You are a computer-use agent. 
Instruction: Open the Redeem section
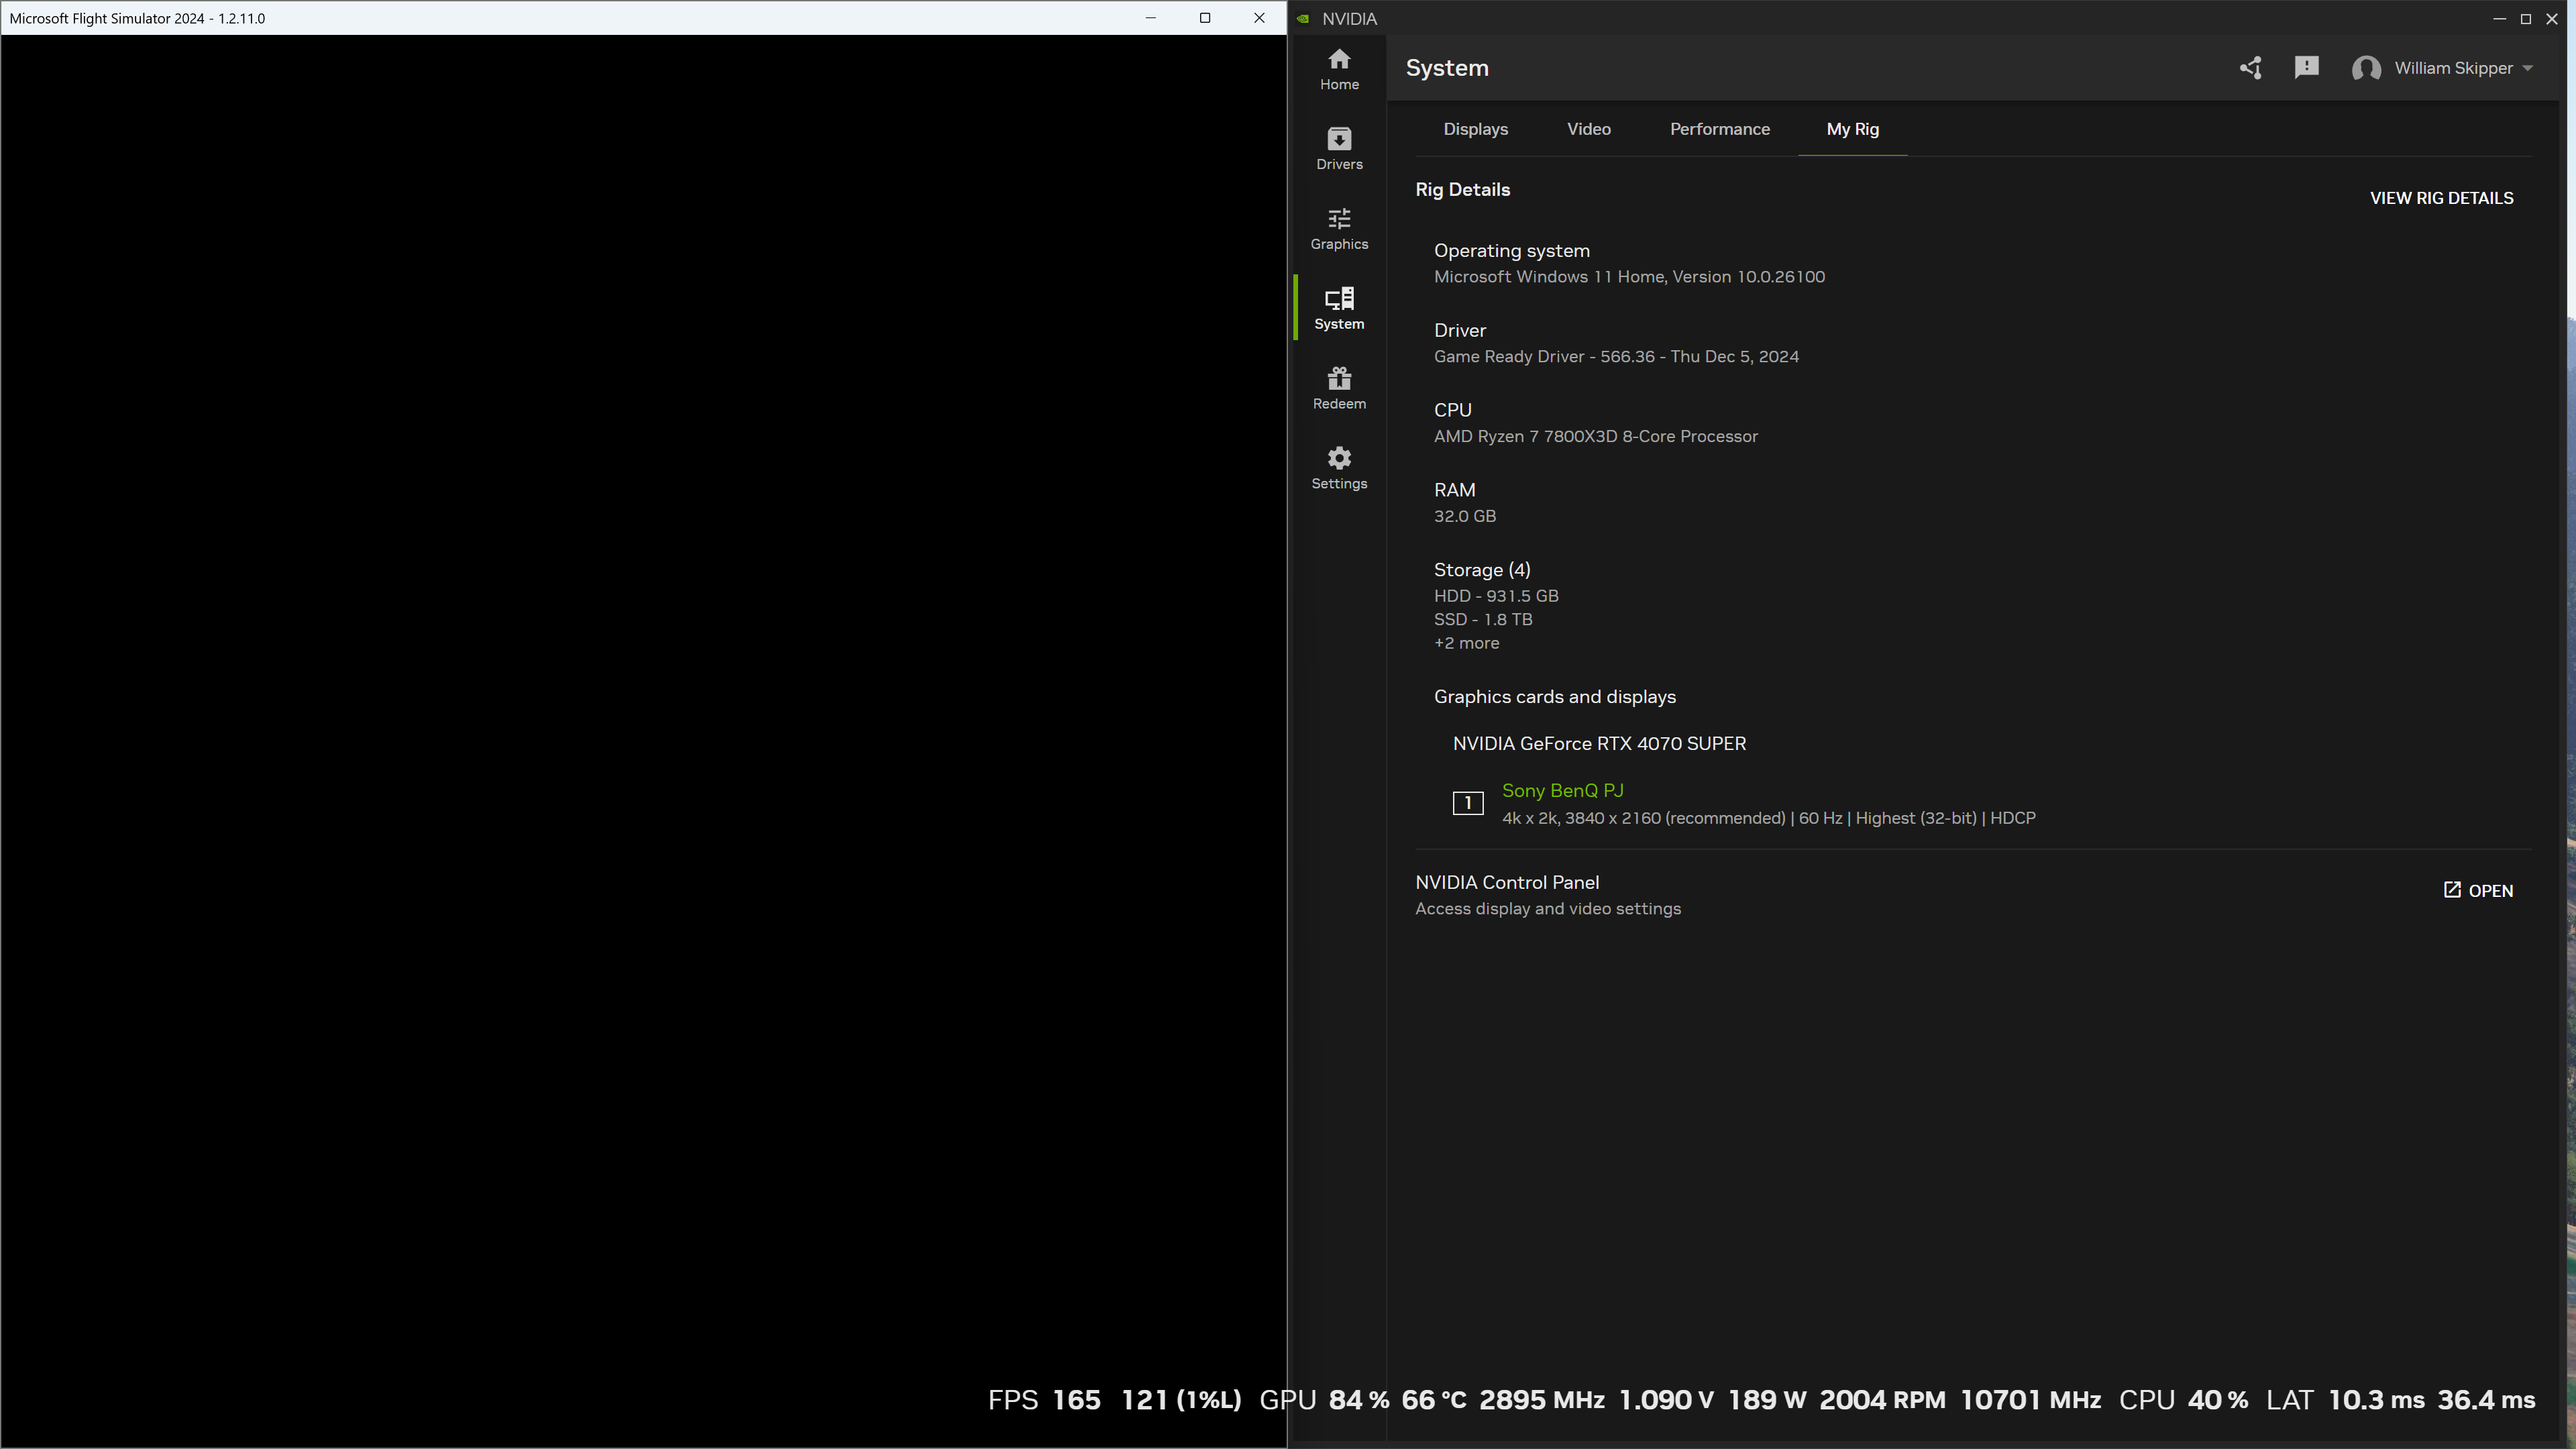click(1339, 387)
